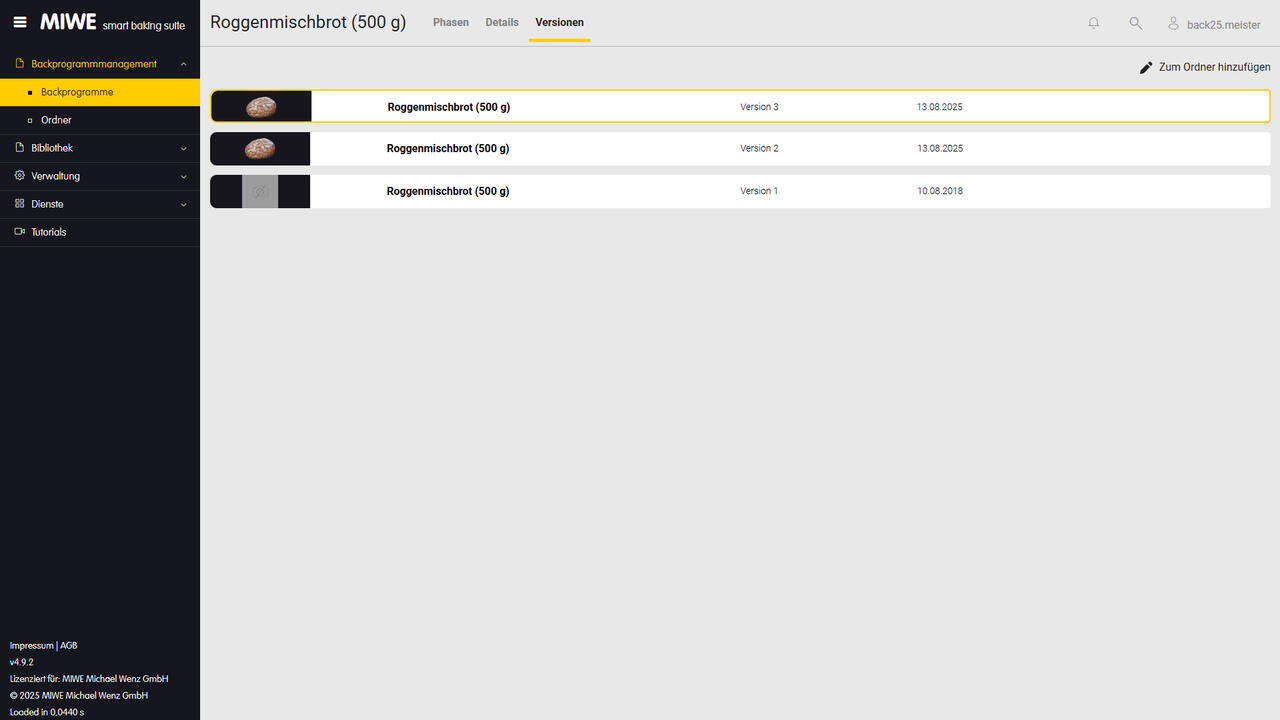The image size is (1280, 720).
Task: Select Ordner in the sidebar
Action: 56,120
